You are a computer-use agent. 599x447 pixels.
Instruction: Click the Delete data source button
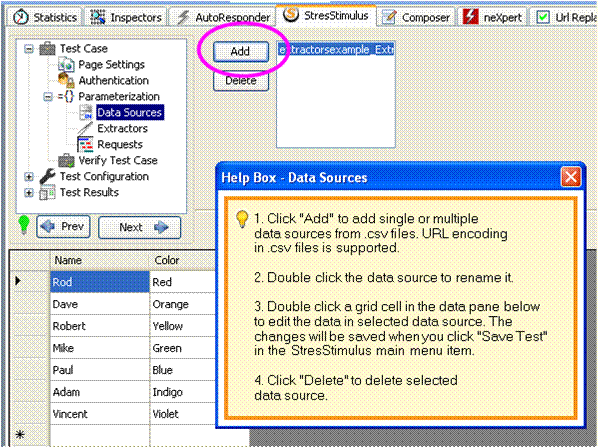241,81
